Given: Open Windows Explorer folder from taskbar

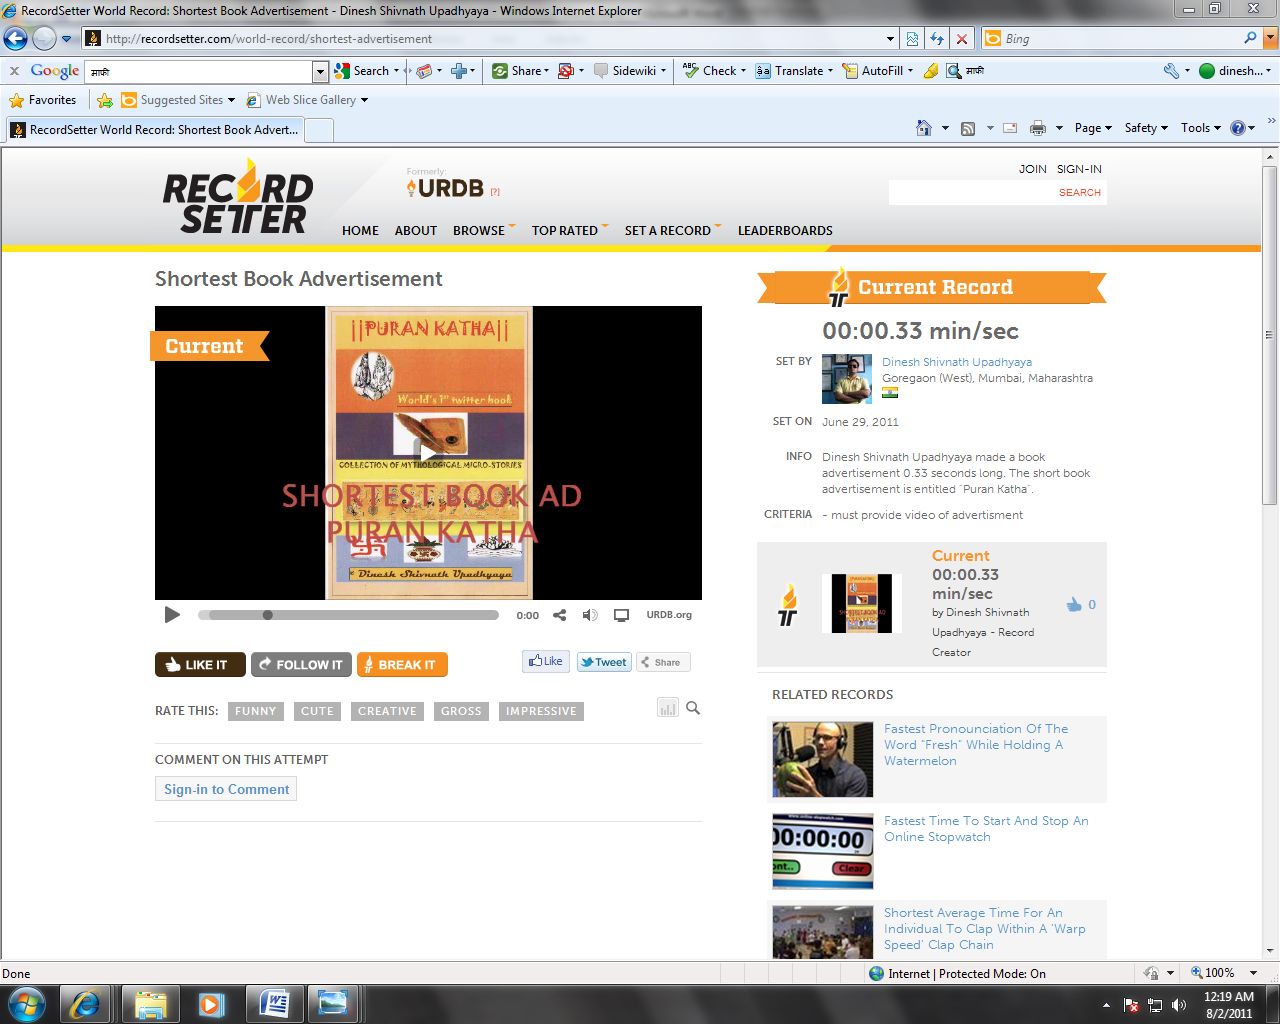Looking at the screenshot, I should click(x=150, y=1003).
